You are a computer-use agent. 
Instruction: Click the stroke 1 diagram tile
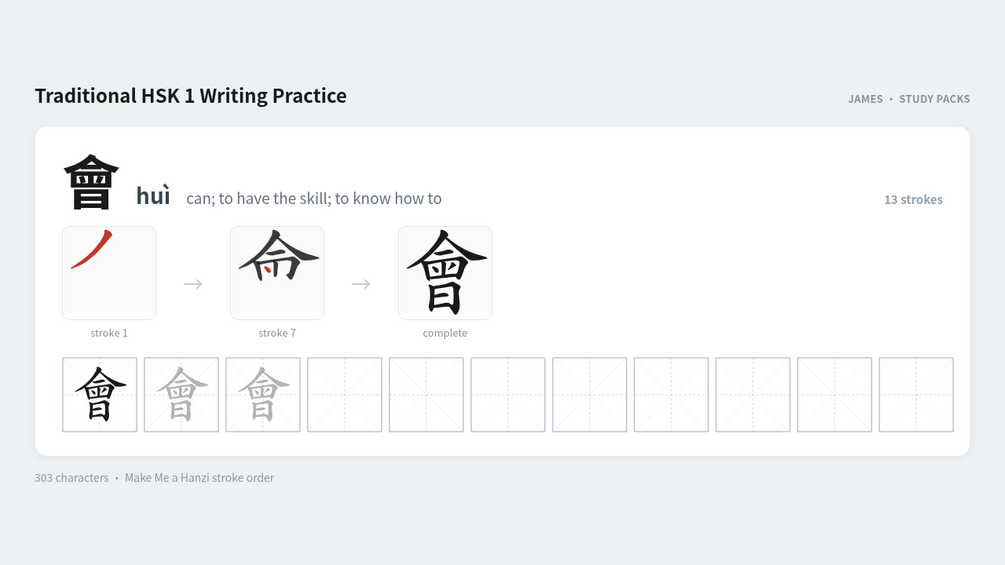point(109,273)
